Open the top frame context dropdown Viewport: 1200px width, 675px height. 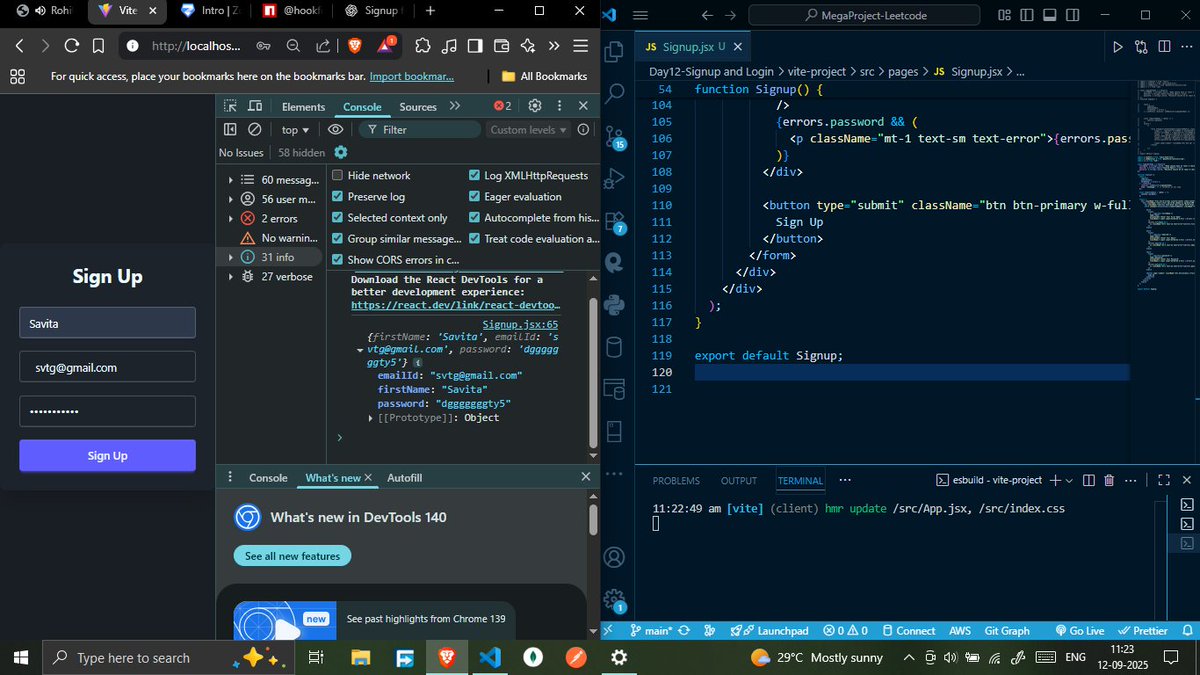(293, 130)
